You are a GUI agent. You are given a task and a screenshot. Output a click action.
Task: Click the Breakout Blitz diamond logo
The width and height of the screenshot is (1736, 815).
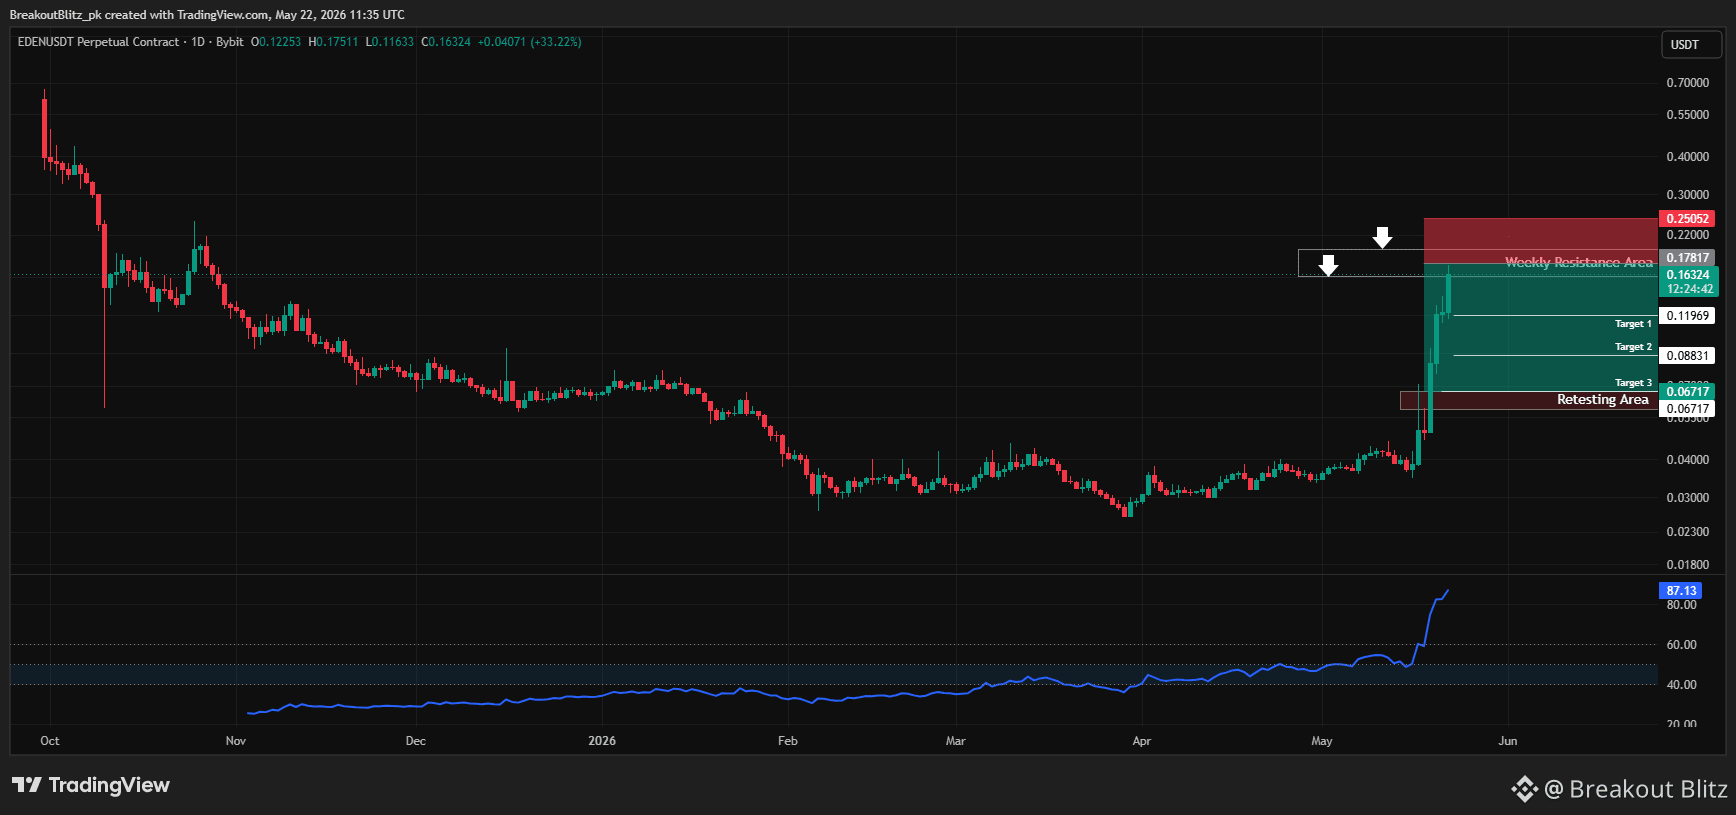pos(1524,789)
